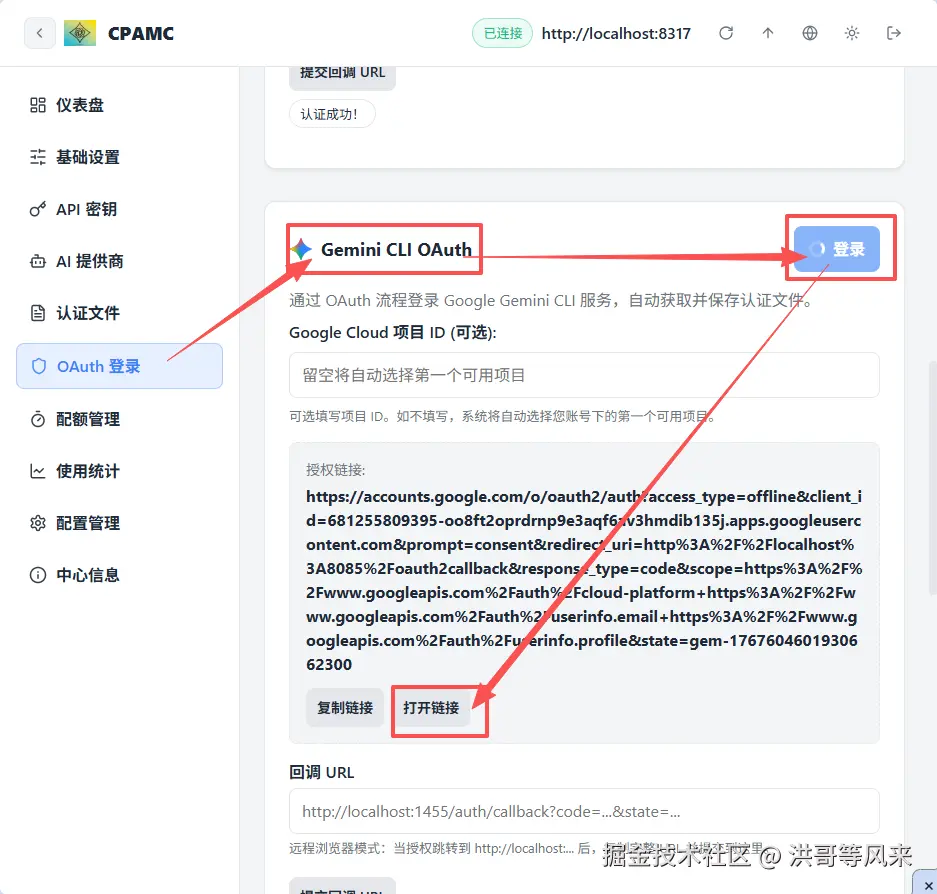
Task: Click the page refresh icon in toolbar
Action: pos(726,32)
